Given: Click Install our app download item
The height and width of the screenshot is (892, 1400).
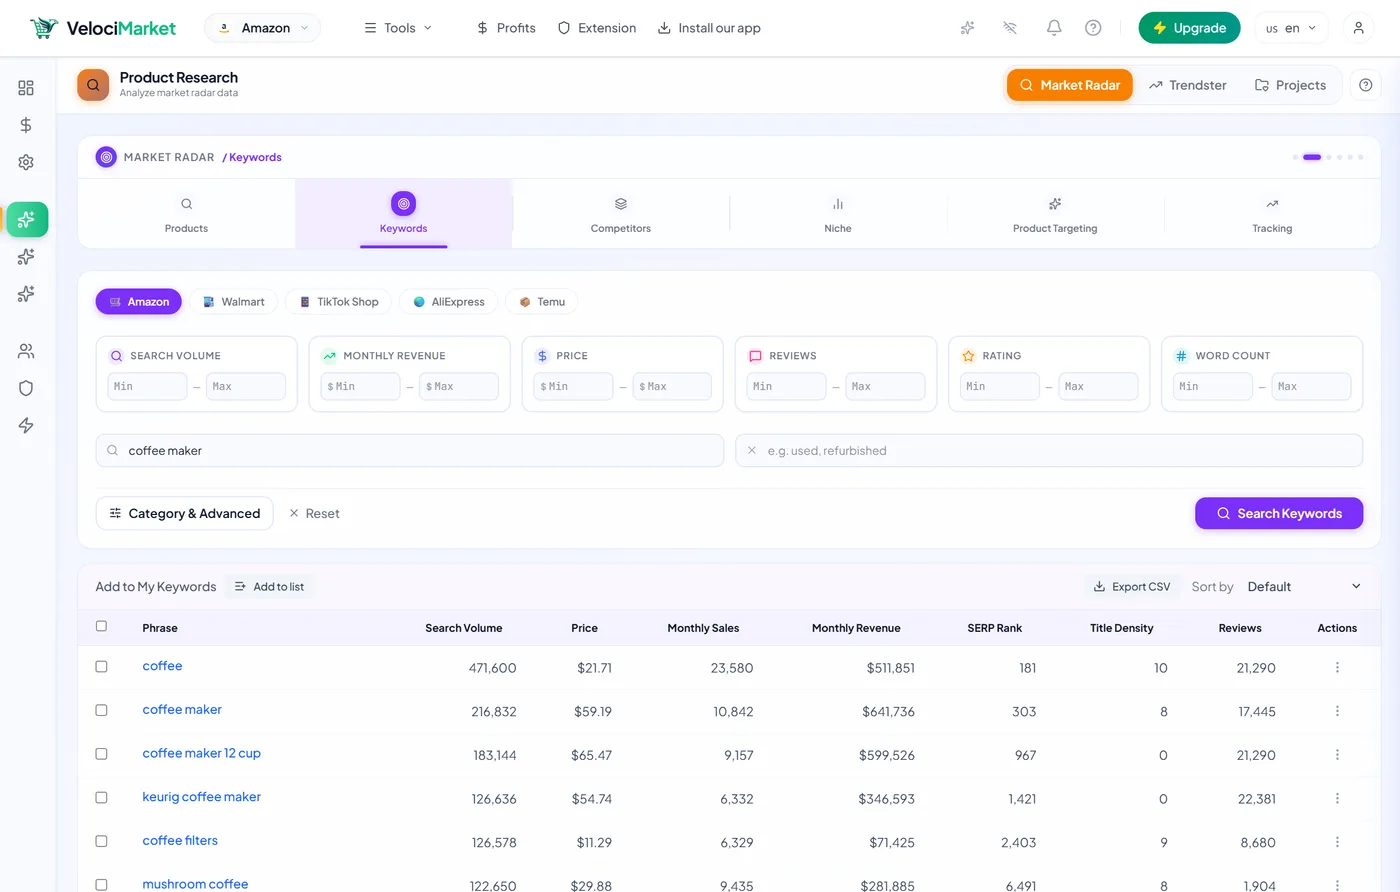Looking at the screenshot, I should coord(709,28).
